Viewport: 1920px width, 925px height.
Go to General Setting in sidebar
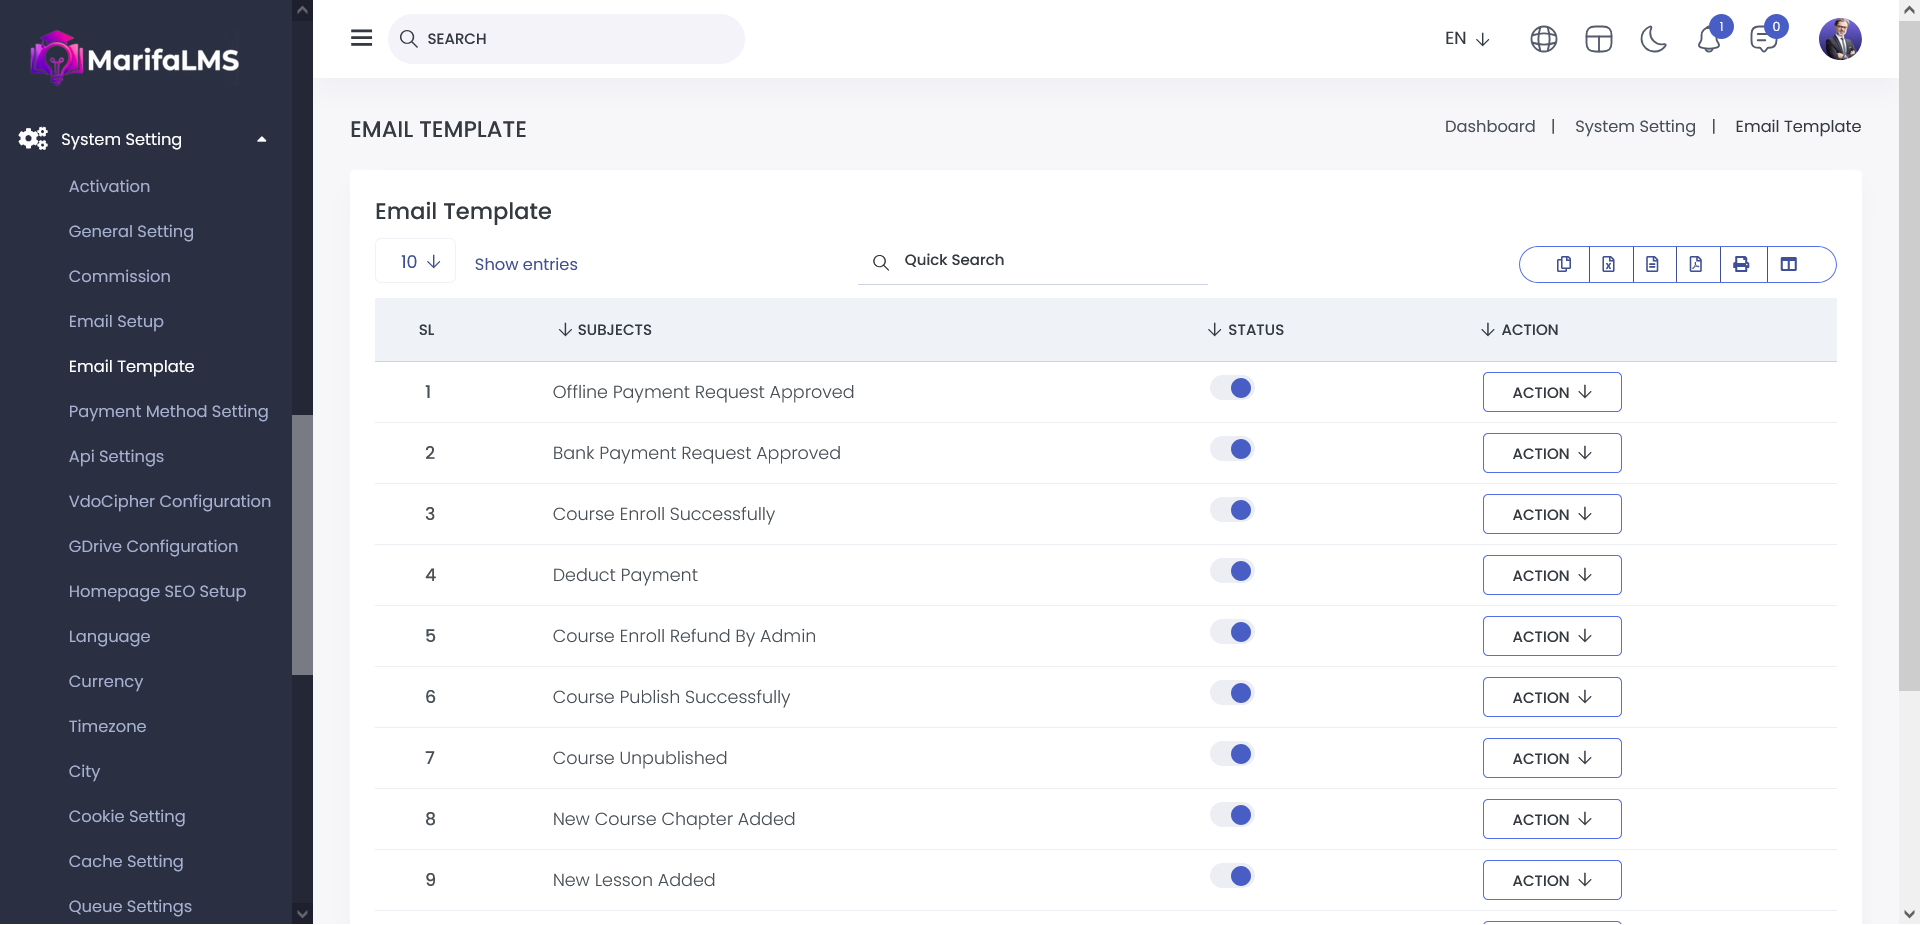tap(131, 231)
